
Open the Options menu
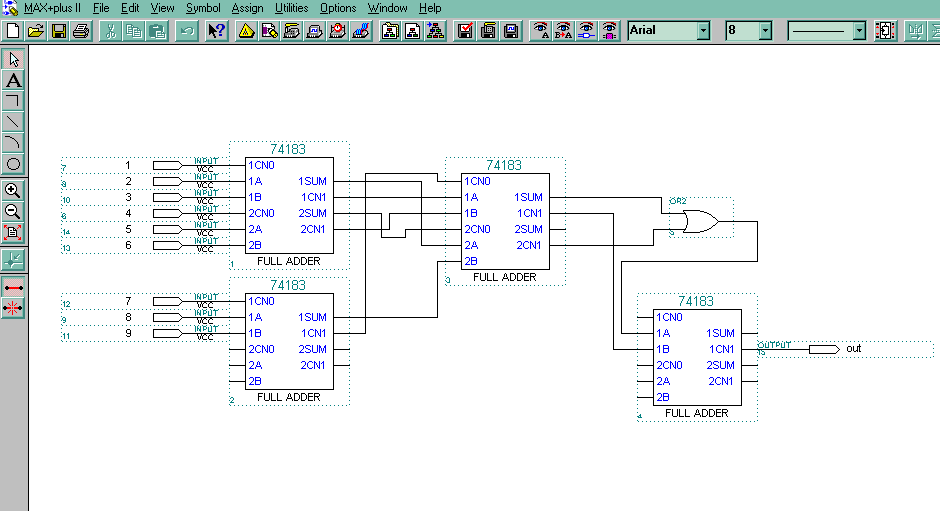(x=338, y=8)
